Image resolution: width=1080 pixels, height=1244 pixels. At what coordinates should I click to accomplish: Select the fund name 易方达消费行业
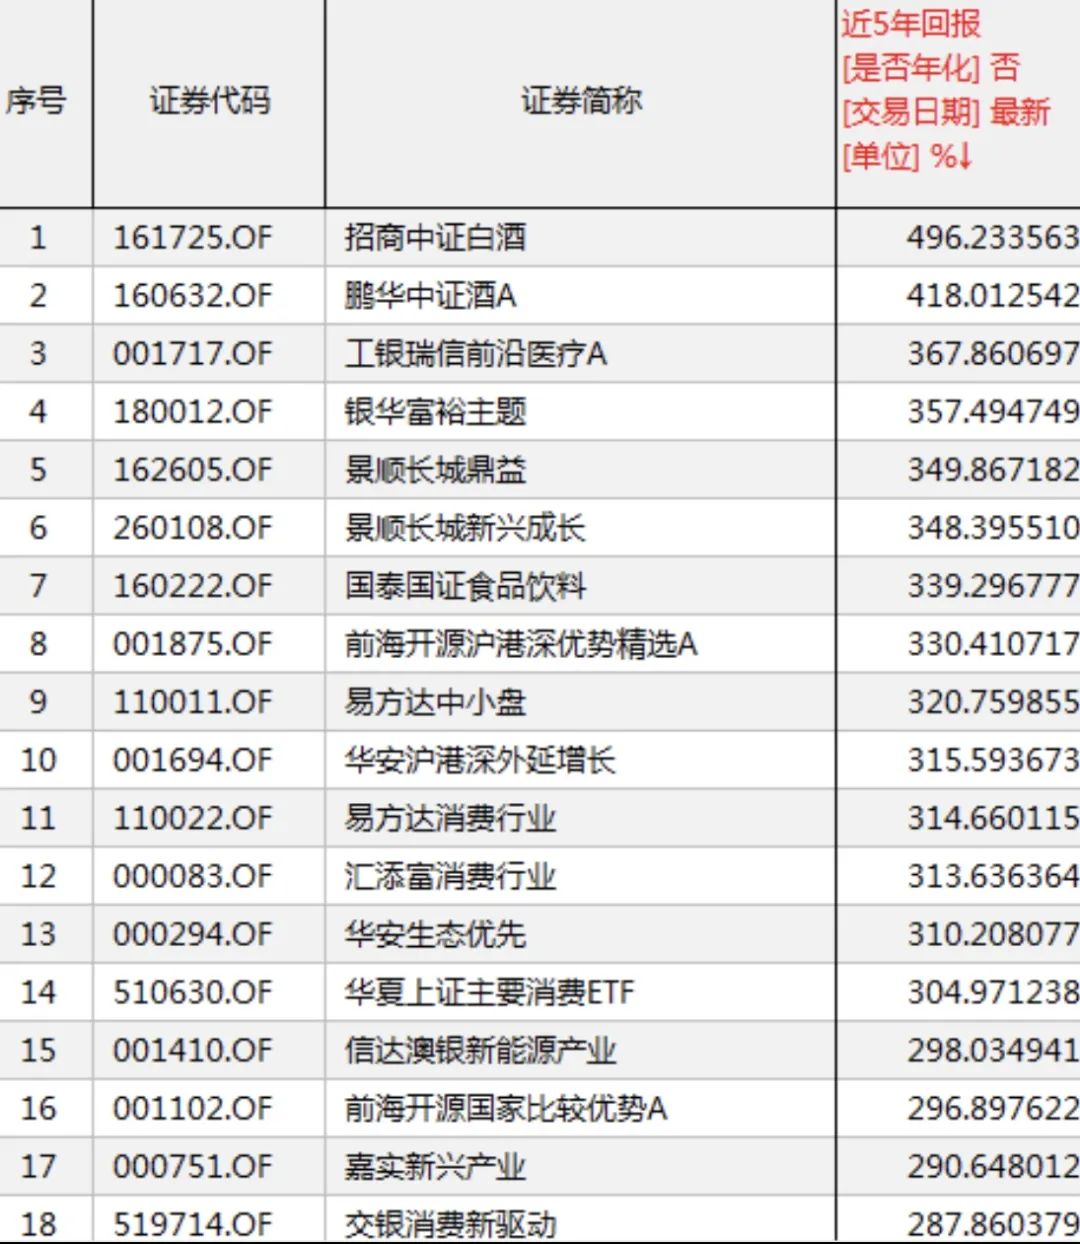450,818
